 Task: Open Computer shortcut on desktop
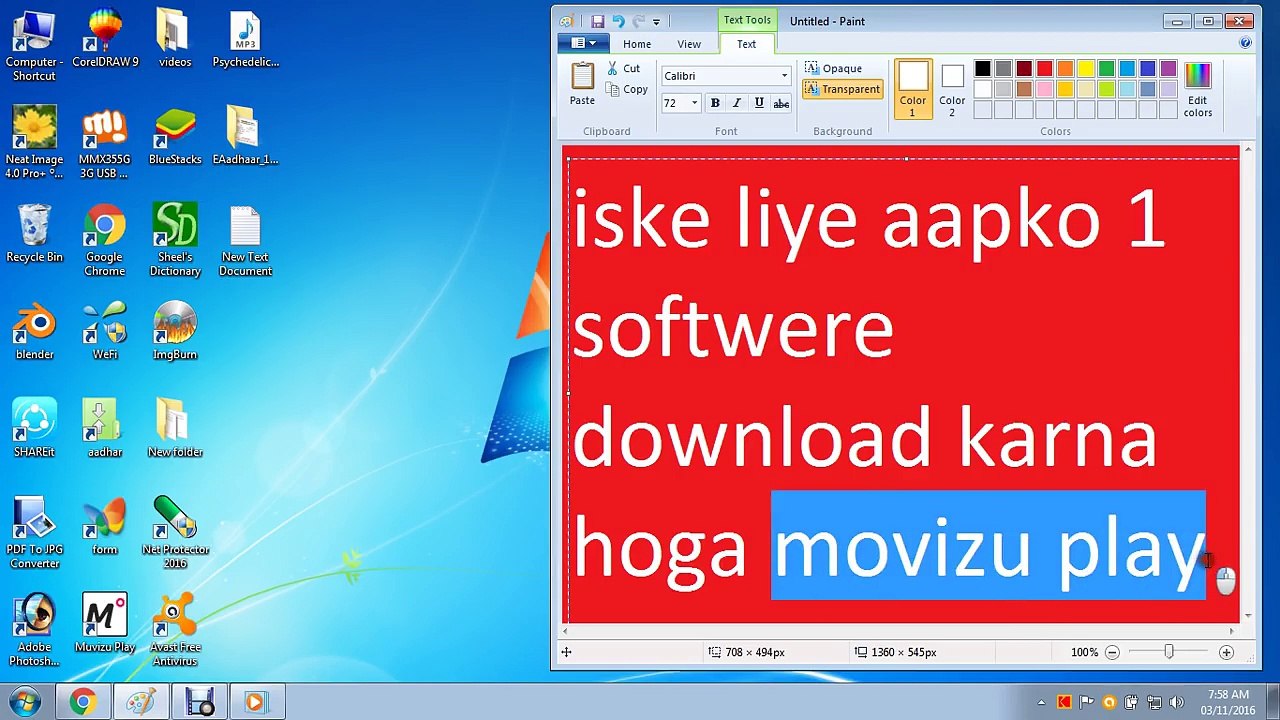click(34, 46)
